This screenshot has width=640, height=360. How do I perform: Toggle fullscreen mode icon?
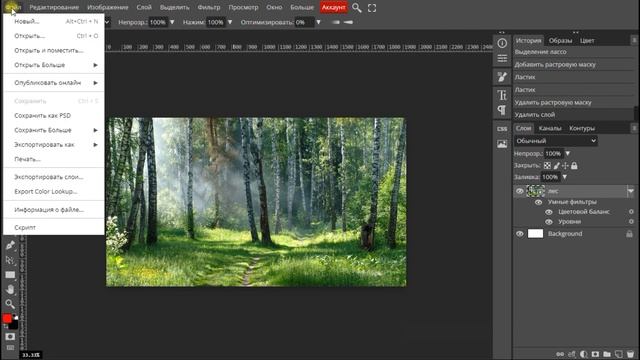coord(372,8)
